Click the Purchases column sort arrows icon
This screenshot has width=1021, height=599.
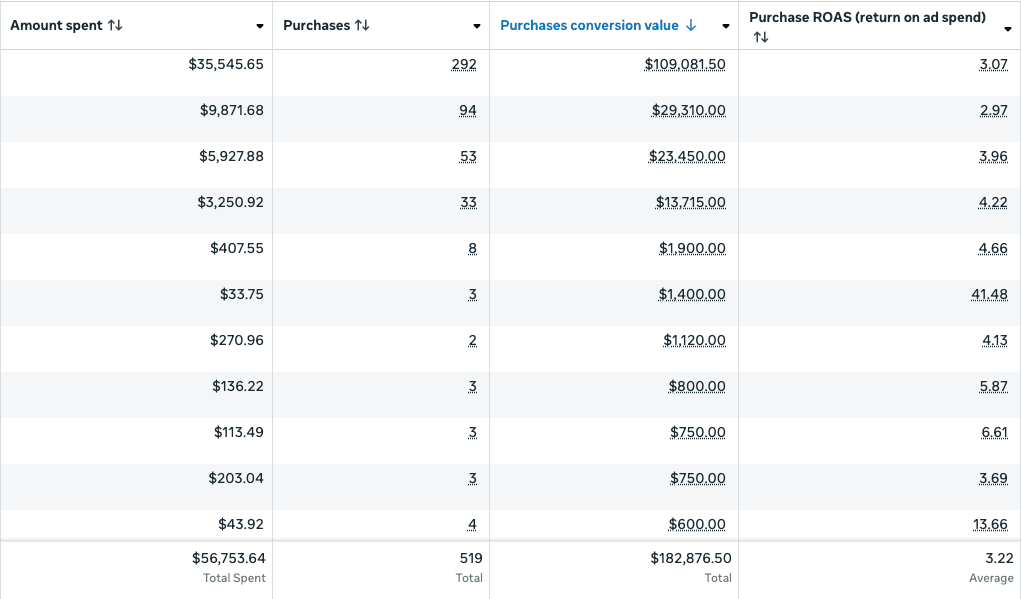point(361,26)
